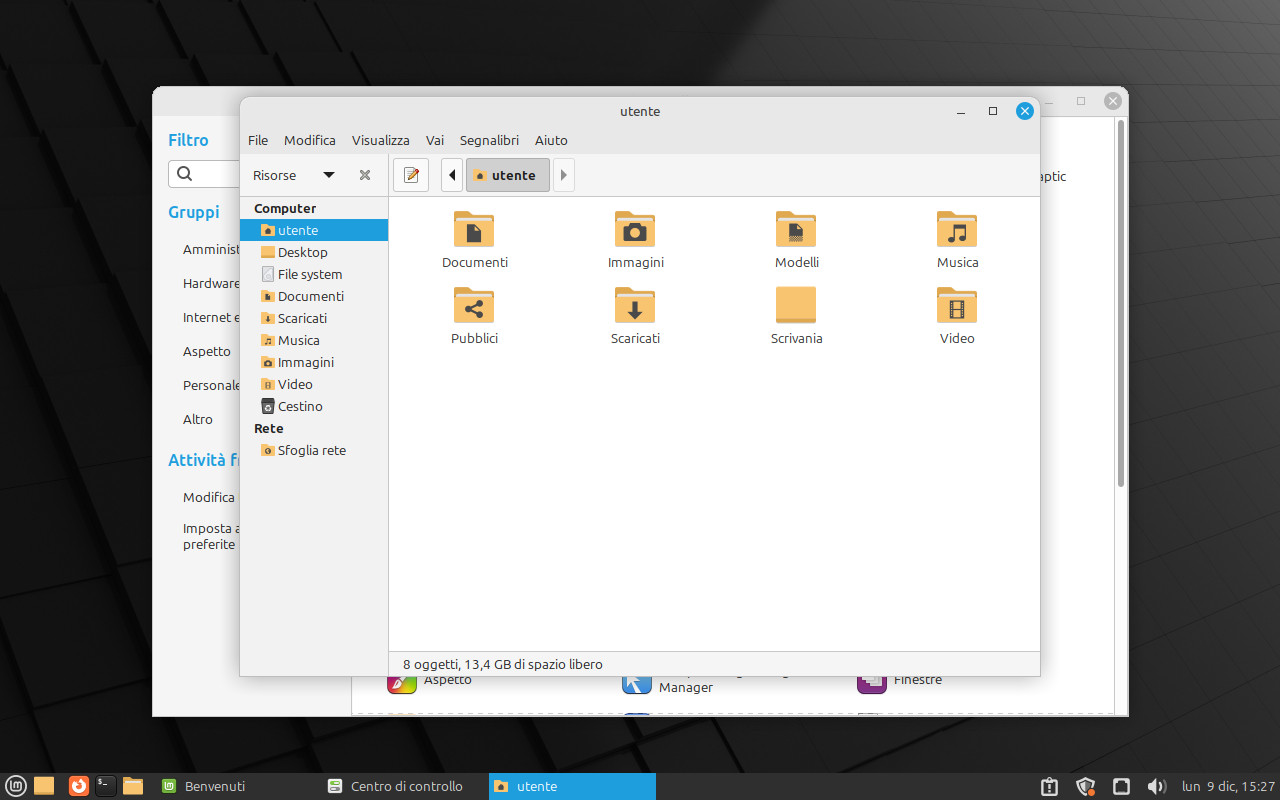Viewport: 1280px width, 800px height.
Task: Close the Risorse sidebar panel
Action: (365, 175)
